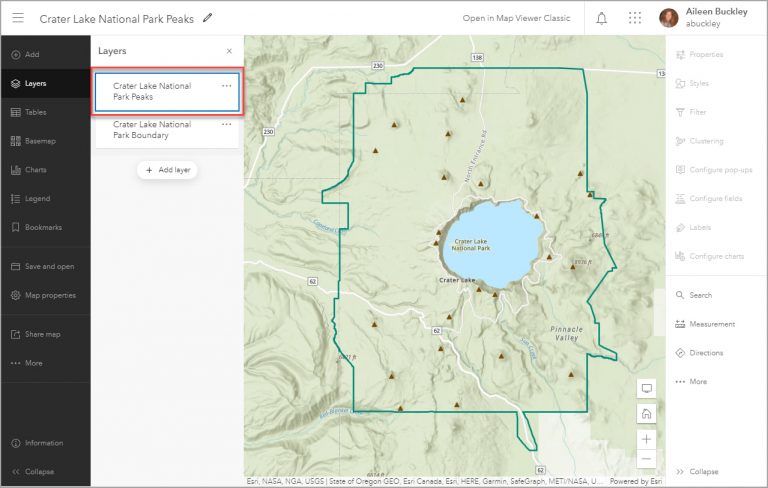Screen dimensions: 768x488
Task: Click Add in the left toolbar
Action: [46, 54]
